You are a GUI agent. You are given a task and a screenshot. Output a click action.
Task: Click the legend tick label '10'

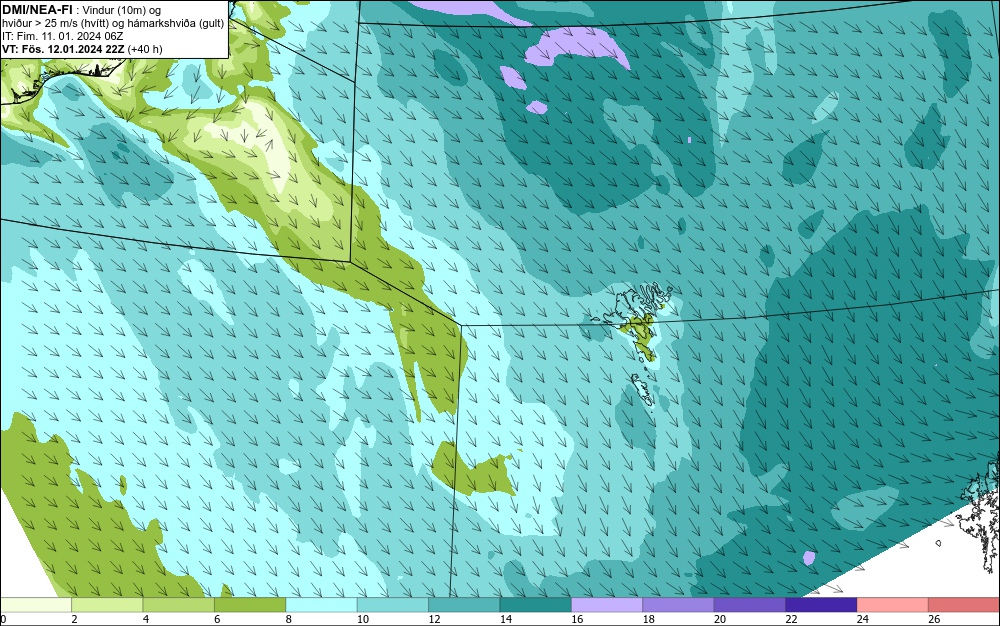(363, 619)
